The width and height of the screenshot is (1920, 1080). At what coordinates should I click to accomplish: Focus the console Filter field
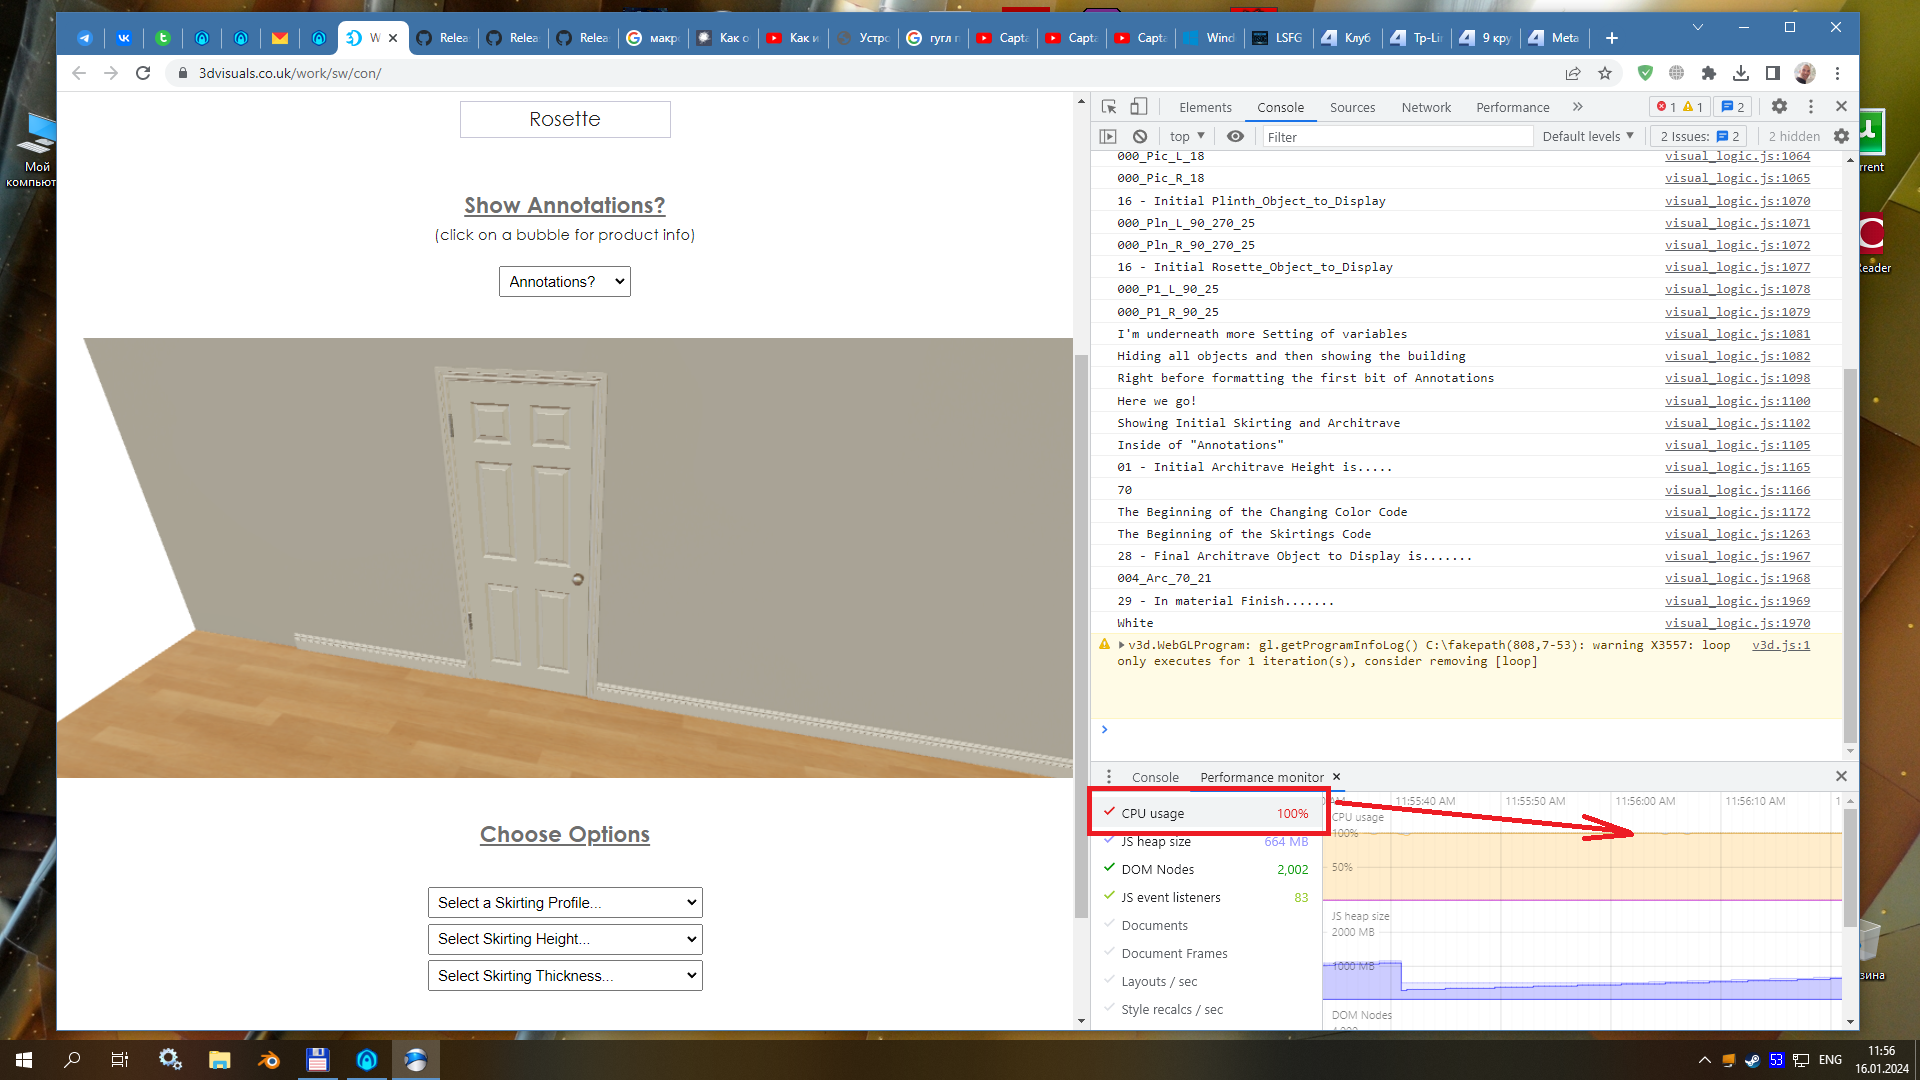click(1396, 137)
